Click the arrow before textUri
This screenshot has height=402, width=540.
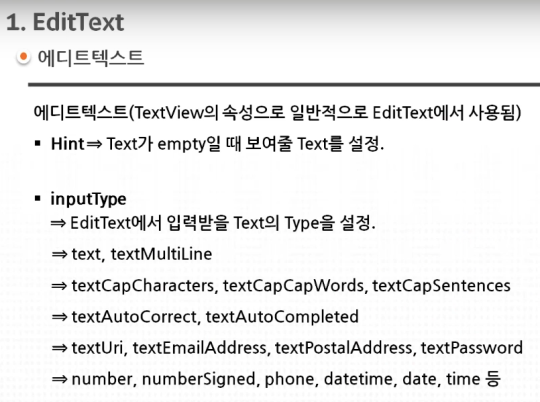click(59, 348)
